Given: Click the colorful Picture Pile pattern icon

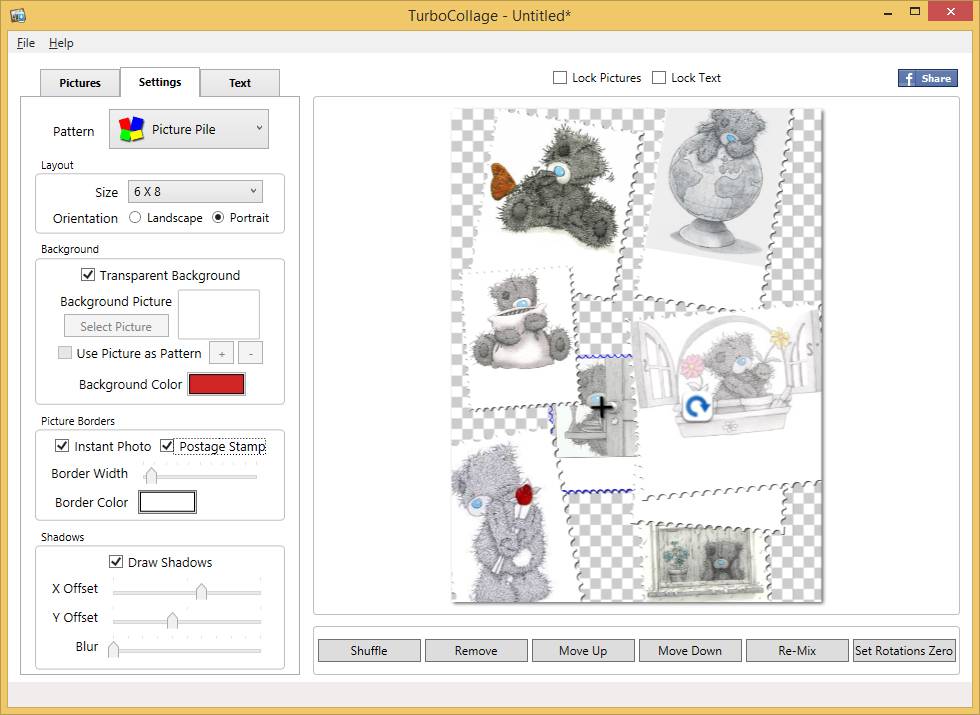Looking at the screenshot, I should click(131, 129).
